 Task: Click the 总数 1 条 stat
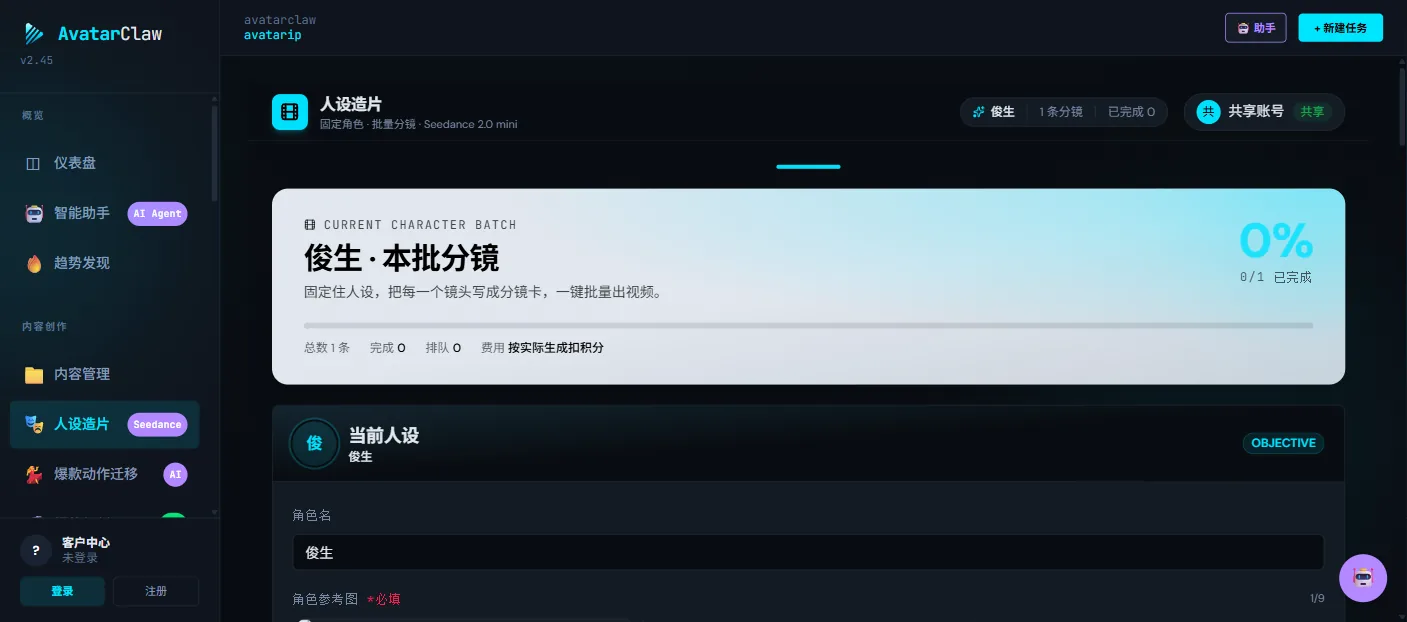click(327, 348)
